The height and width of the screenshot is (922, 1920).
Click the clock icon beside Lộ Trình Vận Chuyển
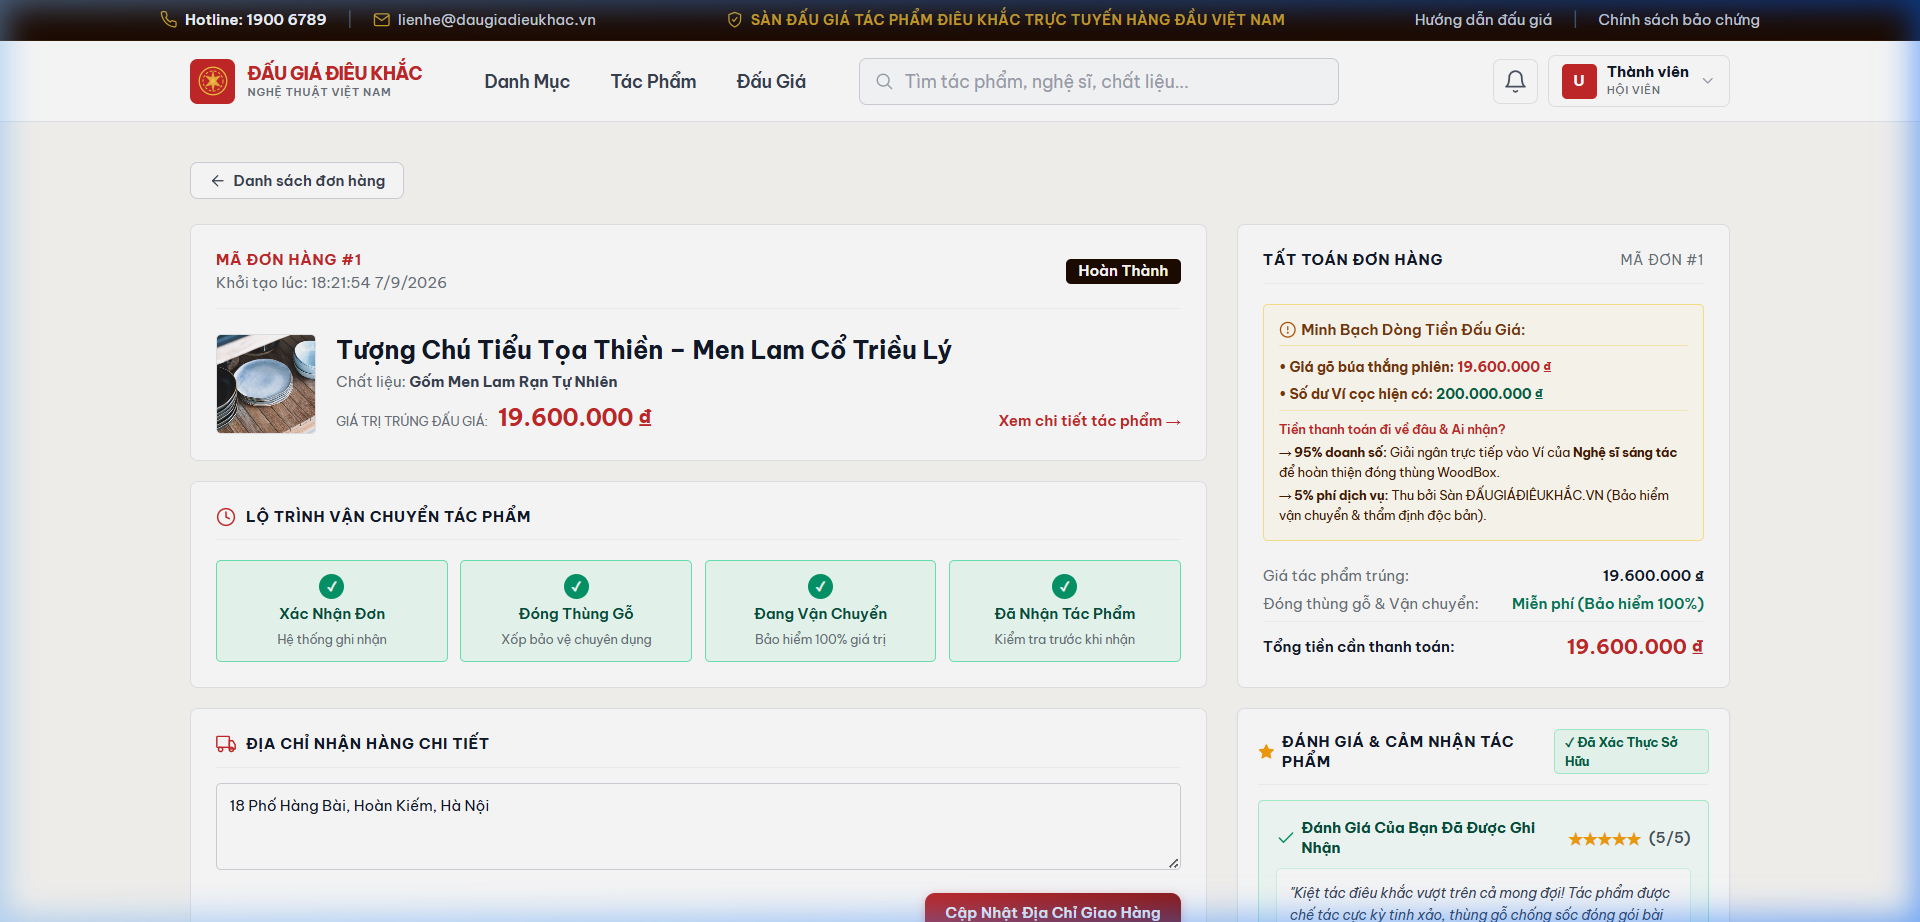coord(226,517)
